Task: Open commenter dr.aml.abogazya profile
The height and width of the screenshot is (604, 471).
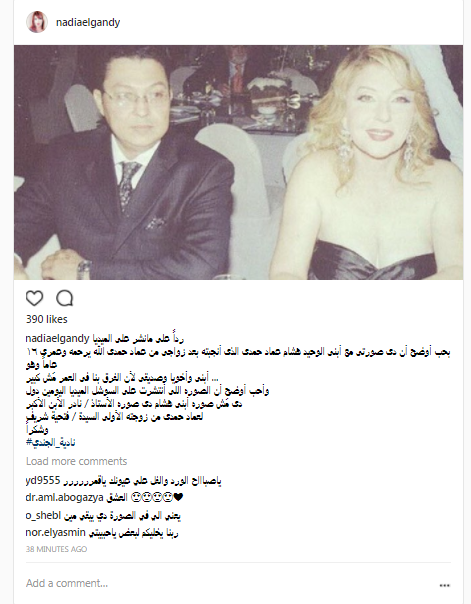Action: 64,498
